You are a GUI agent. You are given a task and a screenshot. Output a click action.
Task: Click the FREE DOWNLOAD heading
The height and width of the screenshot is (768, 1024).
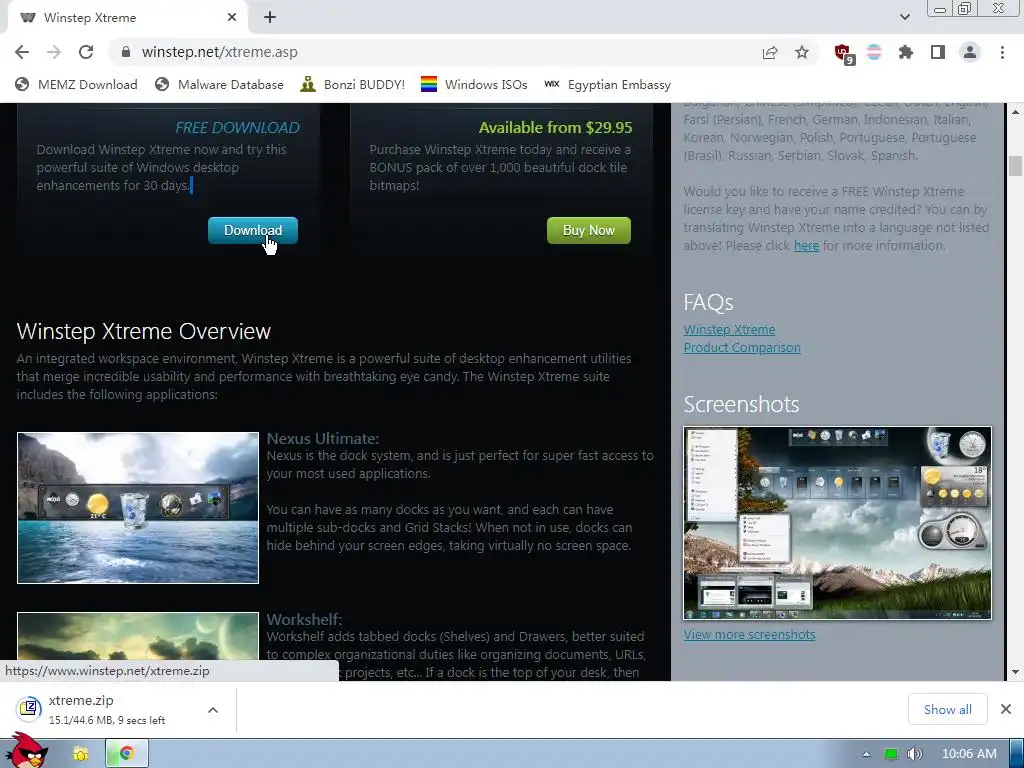[238, 128]
